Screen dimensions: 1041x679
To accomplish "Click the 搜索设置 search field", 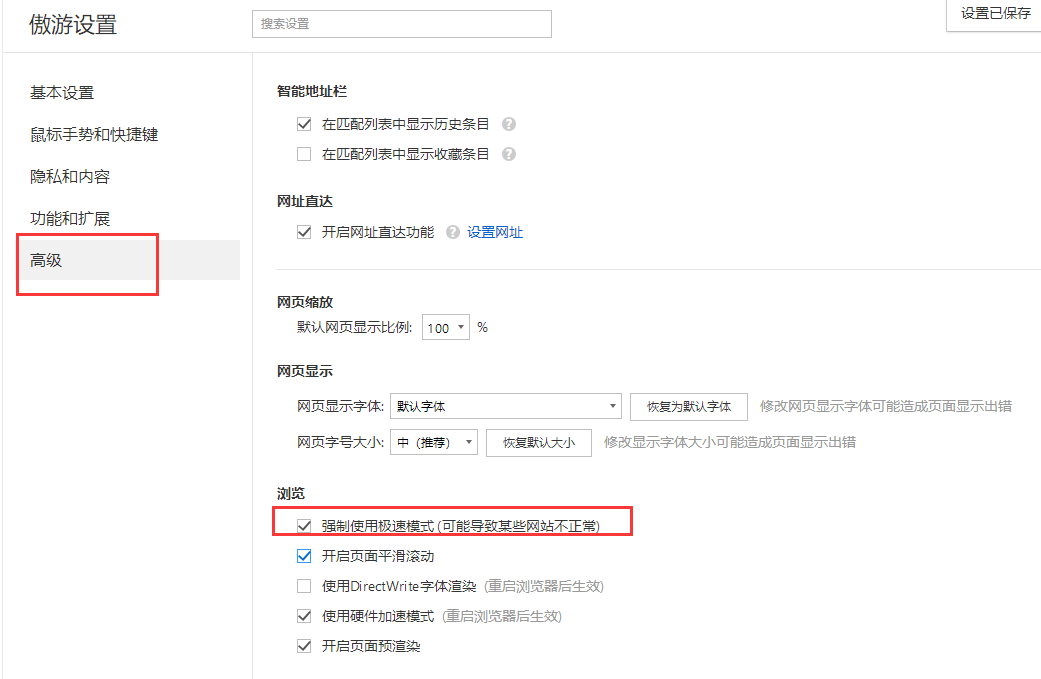I will pos(401,24).
